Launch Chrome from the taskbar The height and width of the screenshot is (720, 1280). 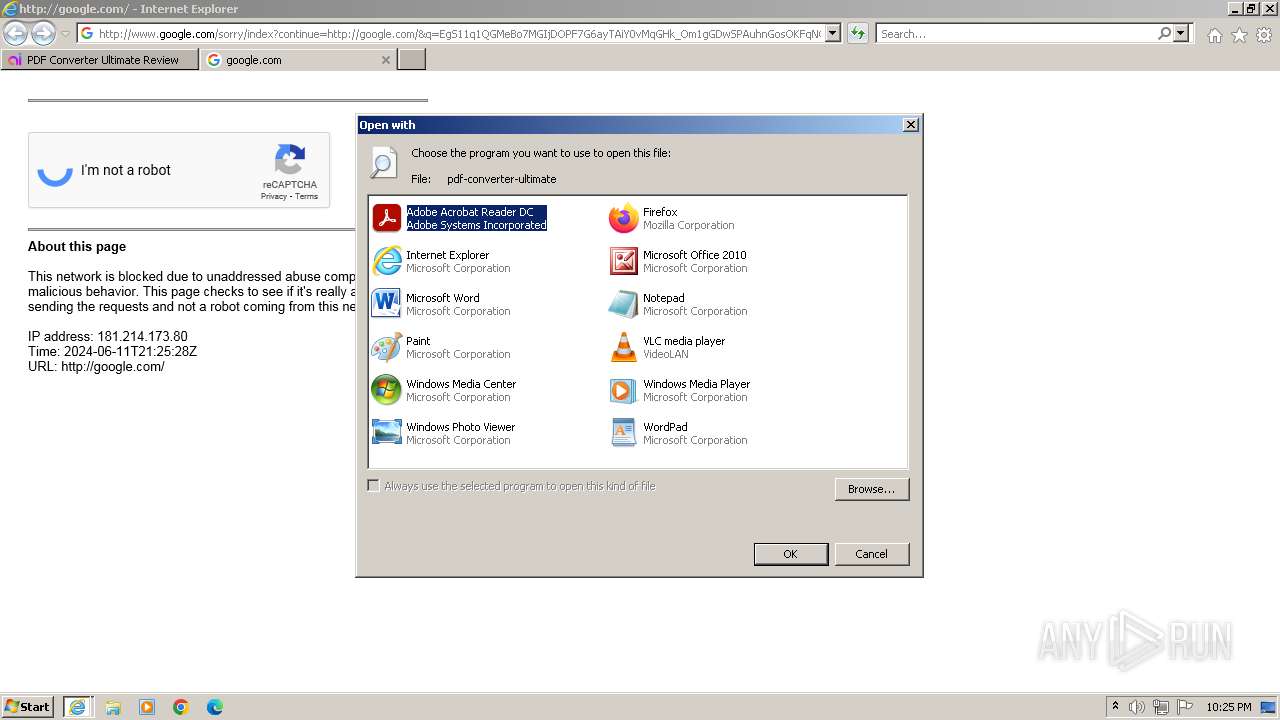181,707
